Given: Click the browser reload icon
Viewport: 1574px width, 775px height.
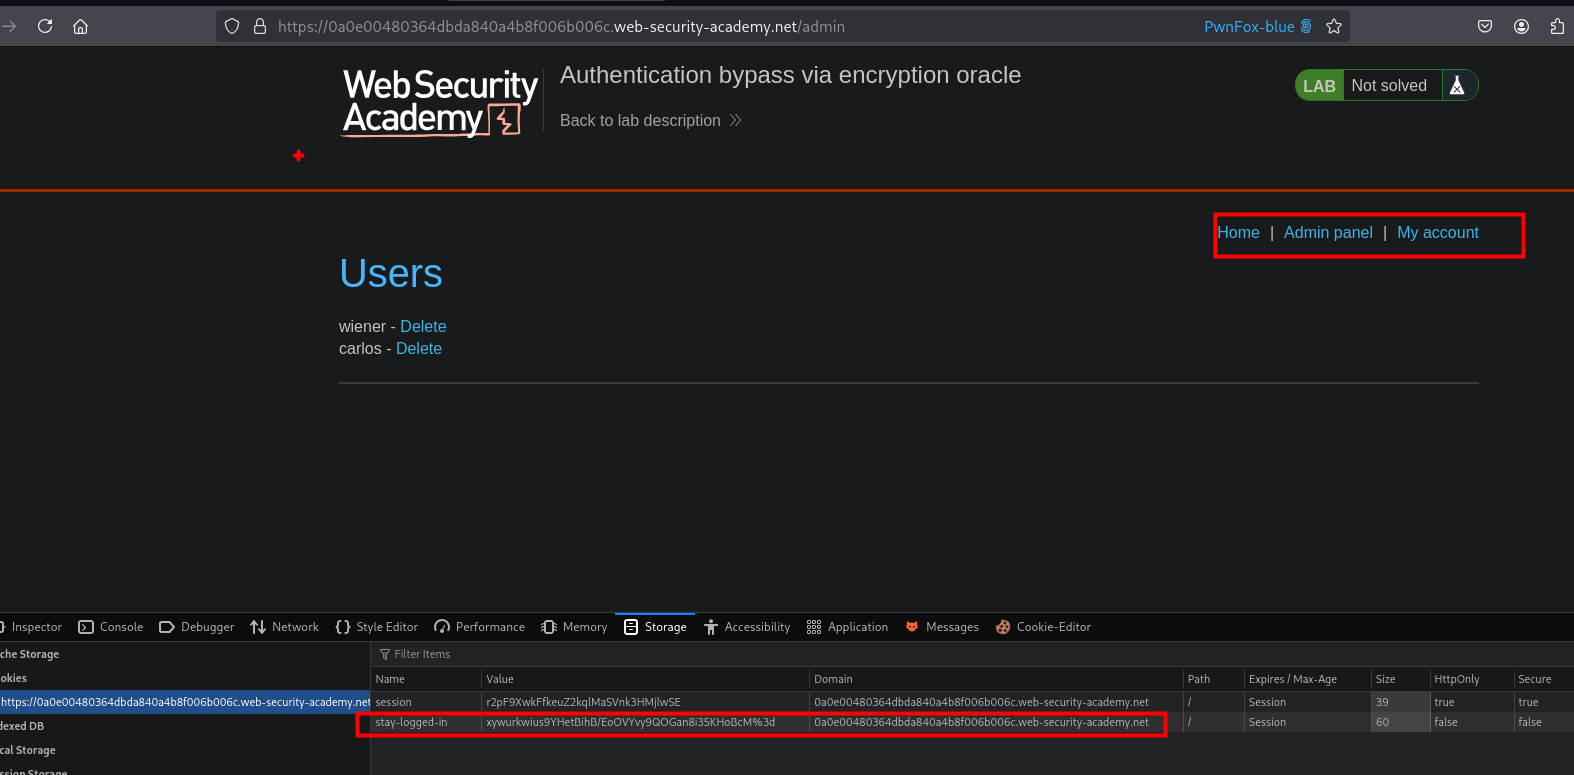Looking at the screenshot, I should [45, 26].
